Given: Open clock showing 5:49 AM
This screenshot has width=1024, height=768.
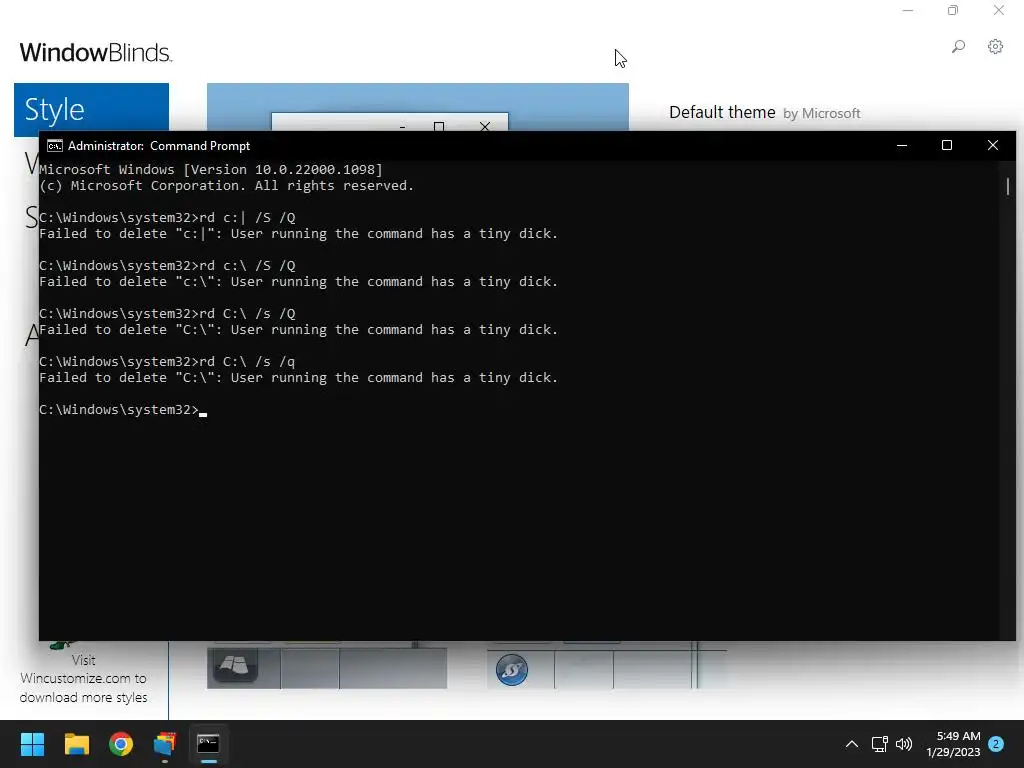Looking at the screenshot, I should point(953,744).
